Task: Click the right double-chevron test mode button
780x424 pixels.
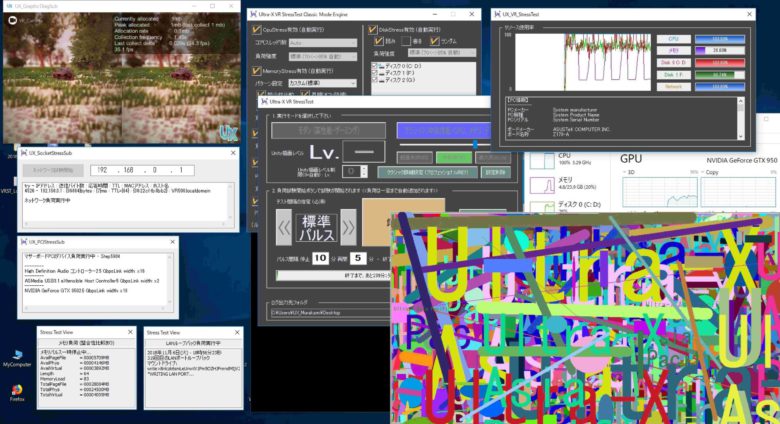Action: [348, 227]
